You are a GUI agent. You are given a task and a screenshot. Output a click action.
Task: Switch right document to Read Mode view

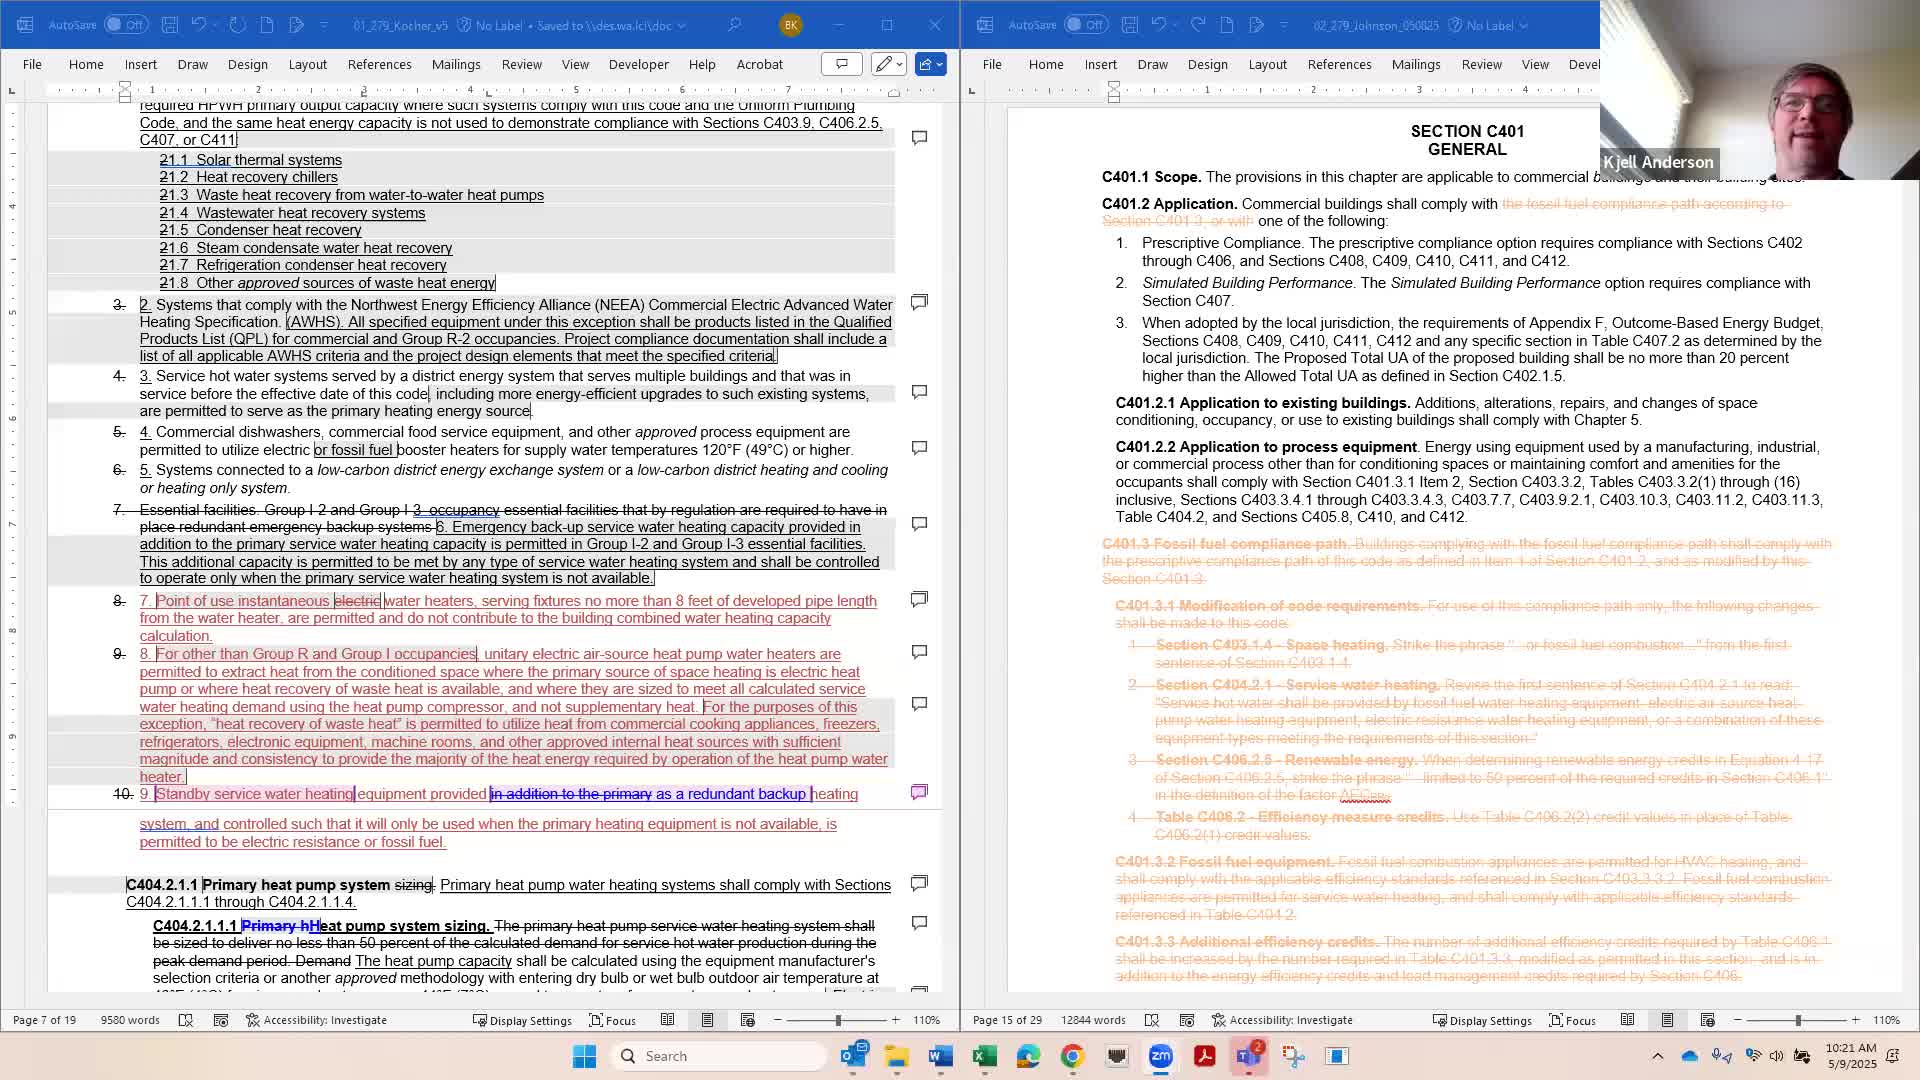[1627, 1020]
